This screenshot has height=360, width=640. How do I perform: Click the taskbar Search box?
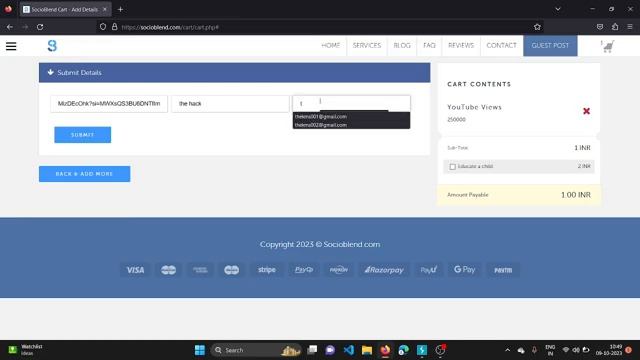click(256, 350)
